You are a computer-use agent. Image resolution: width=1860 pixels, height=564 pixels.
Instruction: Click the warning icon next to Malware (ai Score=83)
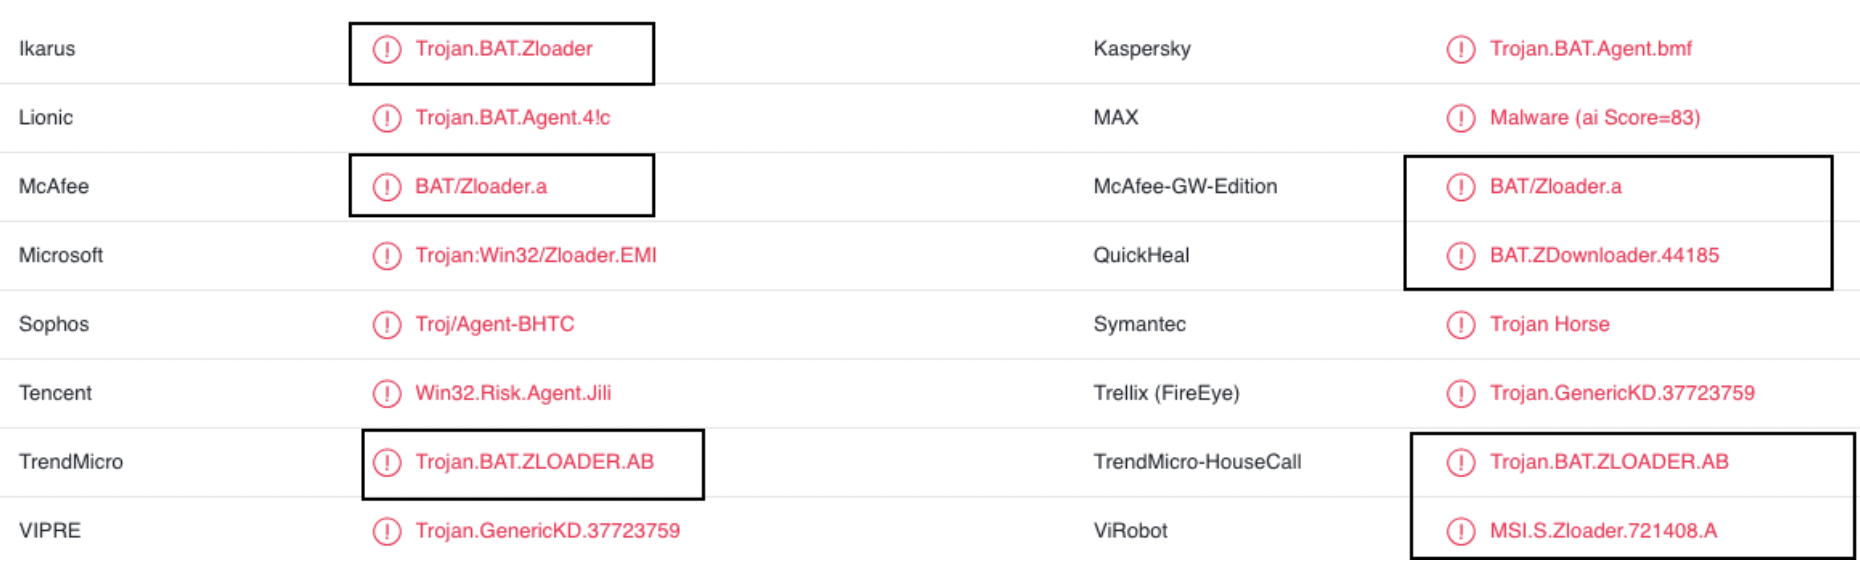(x=1461, y=118)
